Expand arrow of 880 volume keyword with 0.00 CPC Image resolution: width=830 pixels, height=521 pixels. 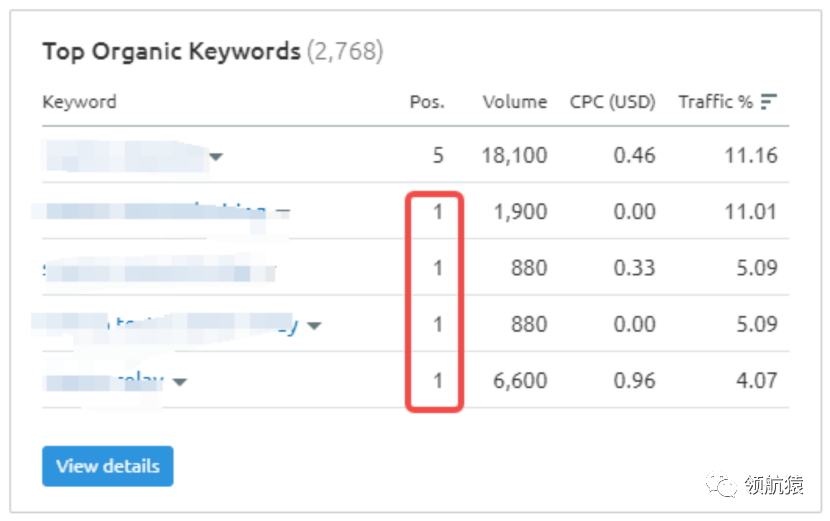tap(314, 326)
